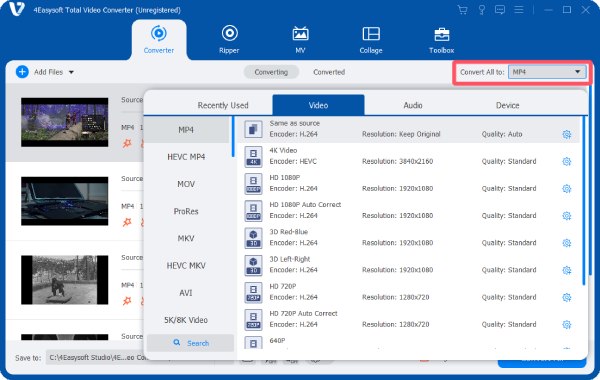Click edit star icon of first video
600x380 pixels.
pyautogui.click(x=127, y=143)
